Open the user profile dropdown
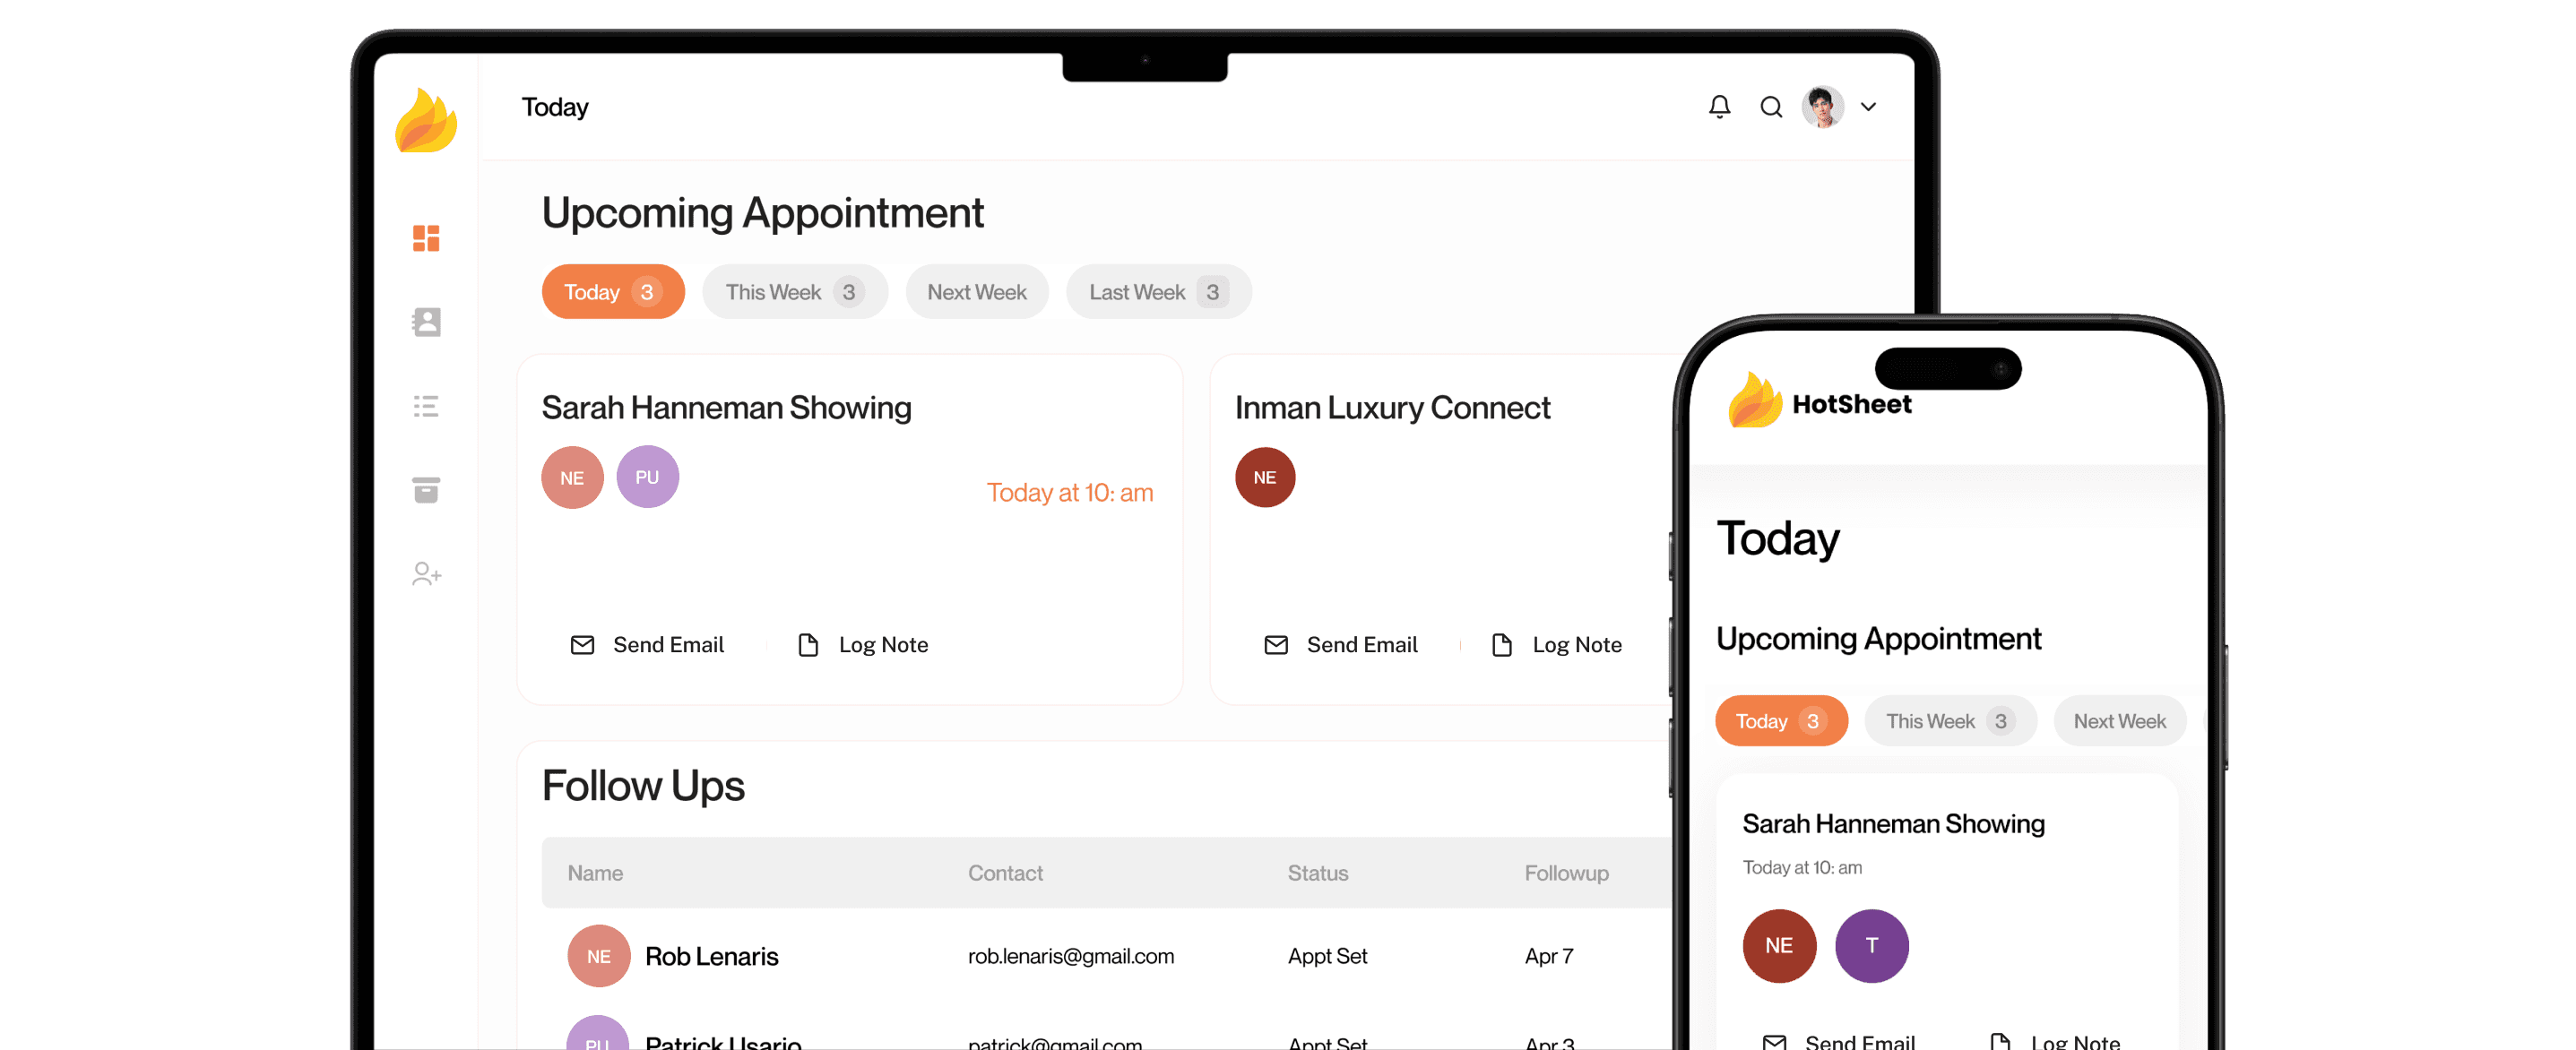This screenshot has width=2576, height=1050. pos(1870,107)
